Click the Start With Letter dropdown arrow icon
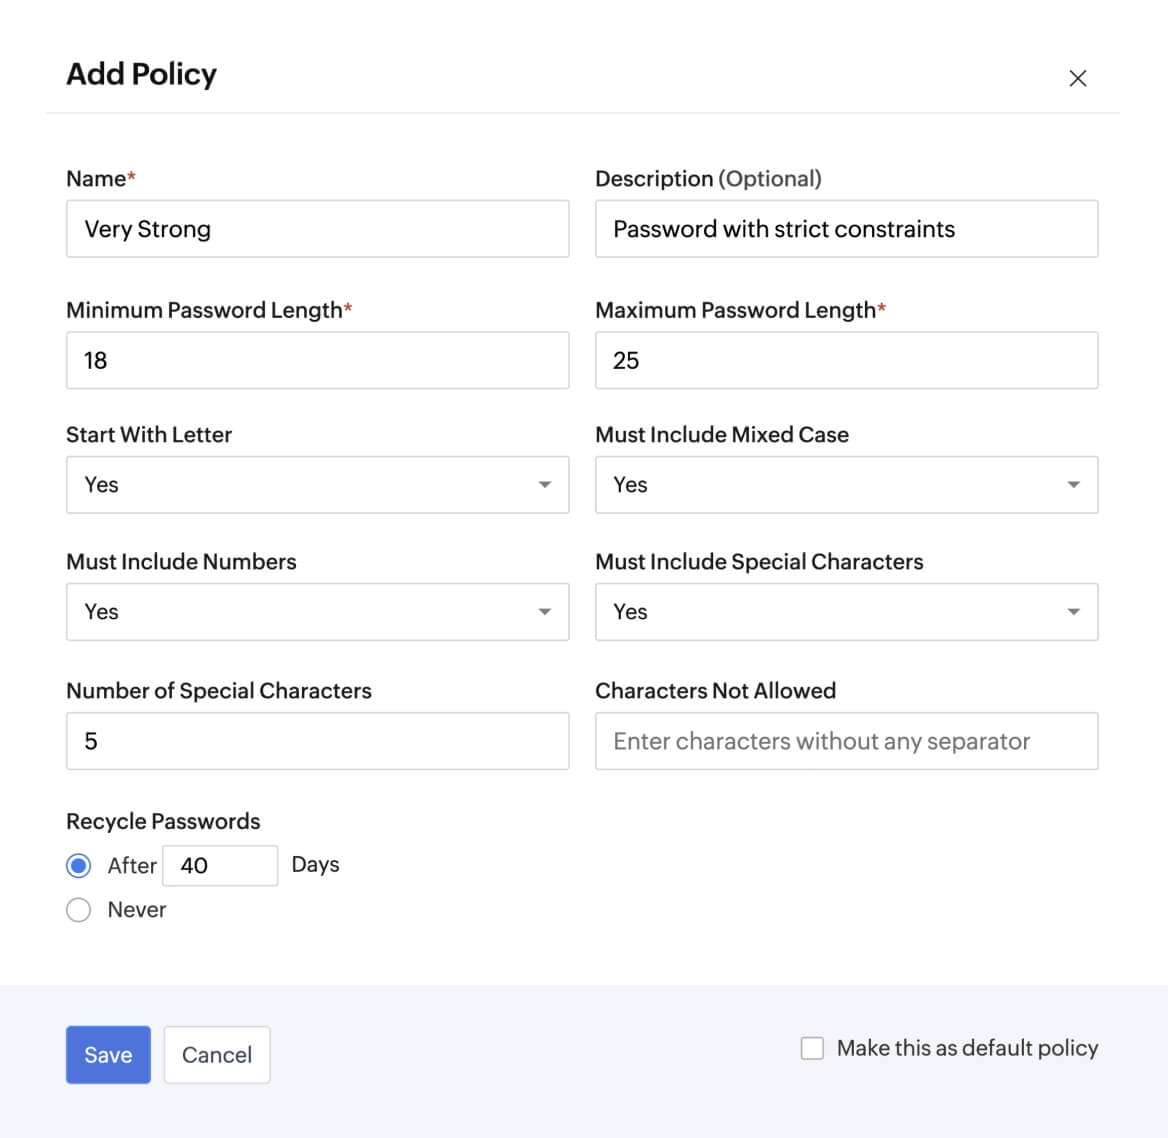 click(545, 485)
